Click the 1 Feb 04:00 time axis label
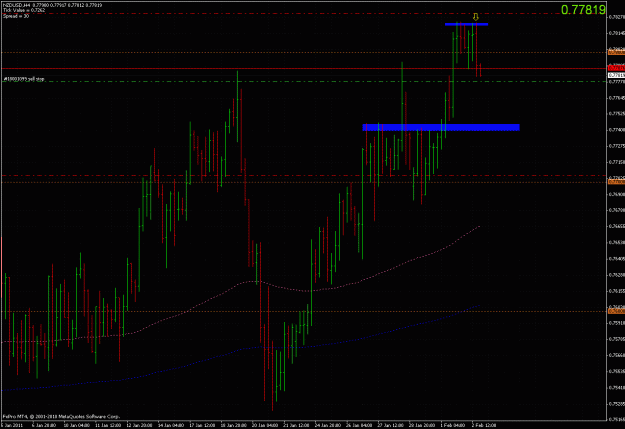The width and height of the screenshot is (625, 429). pyautogui.click(x=453, y=425)
